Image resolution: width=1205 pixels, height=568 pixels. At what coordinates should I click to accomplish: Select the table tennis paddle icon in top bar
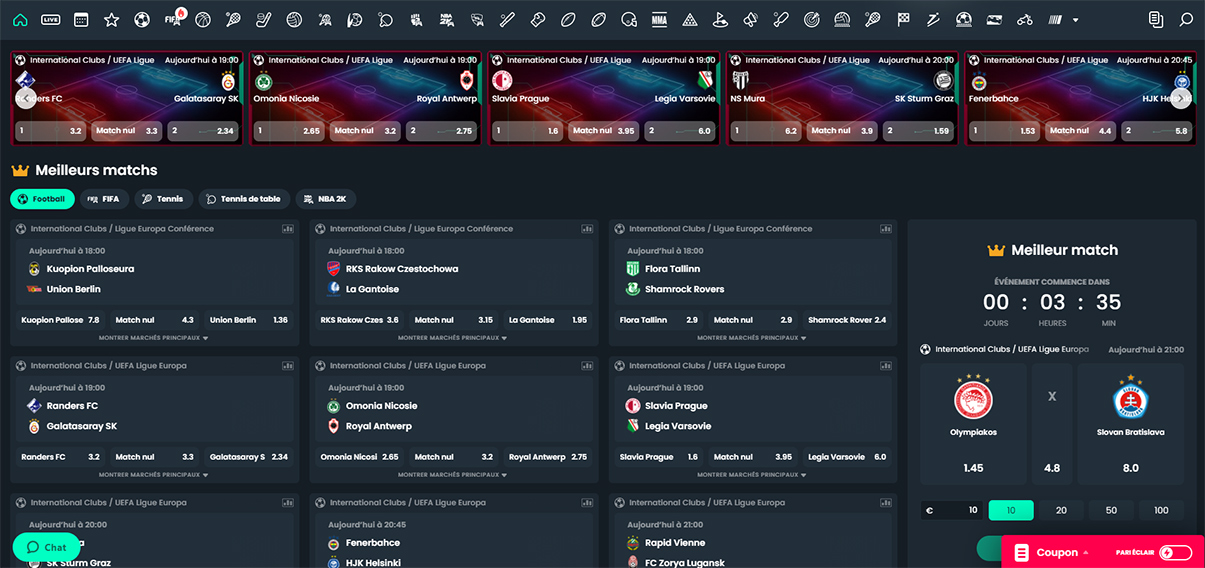pyautogui.click(x=386, y=19)
